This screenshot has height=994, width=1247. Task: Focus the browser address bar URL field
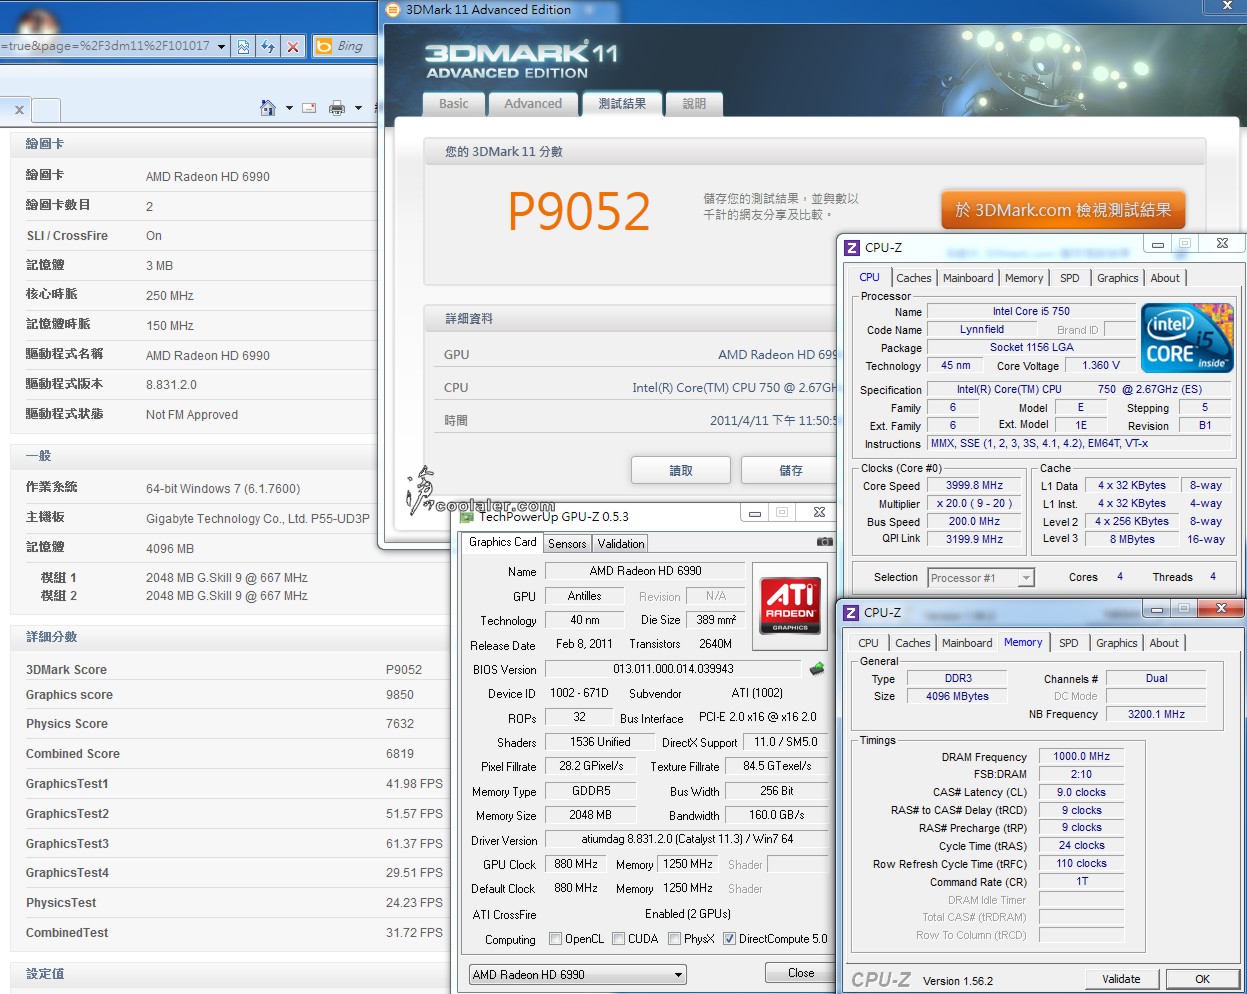pyautogui.click(x=106, y=46)
